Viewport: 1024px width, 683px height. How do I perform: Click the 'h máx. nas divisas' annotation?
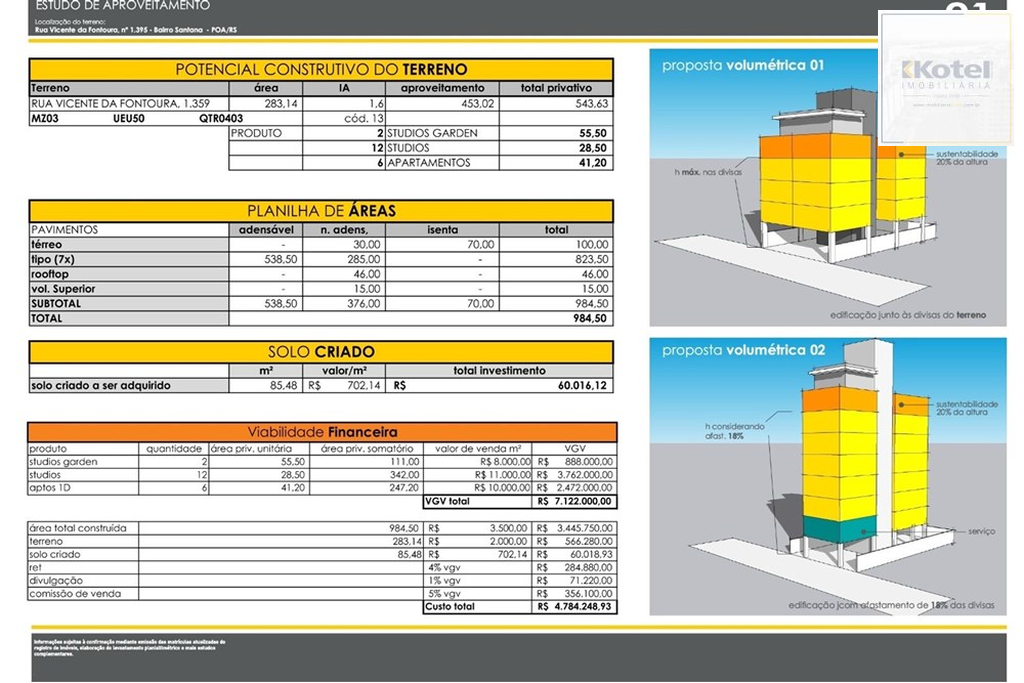[x=708, y=172]
